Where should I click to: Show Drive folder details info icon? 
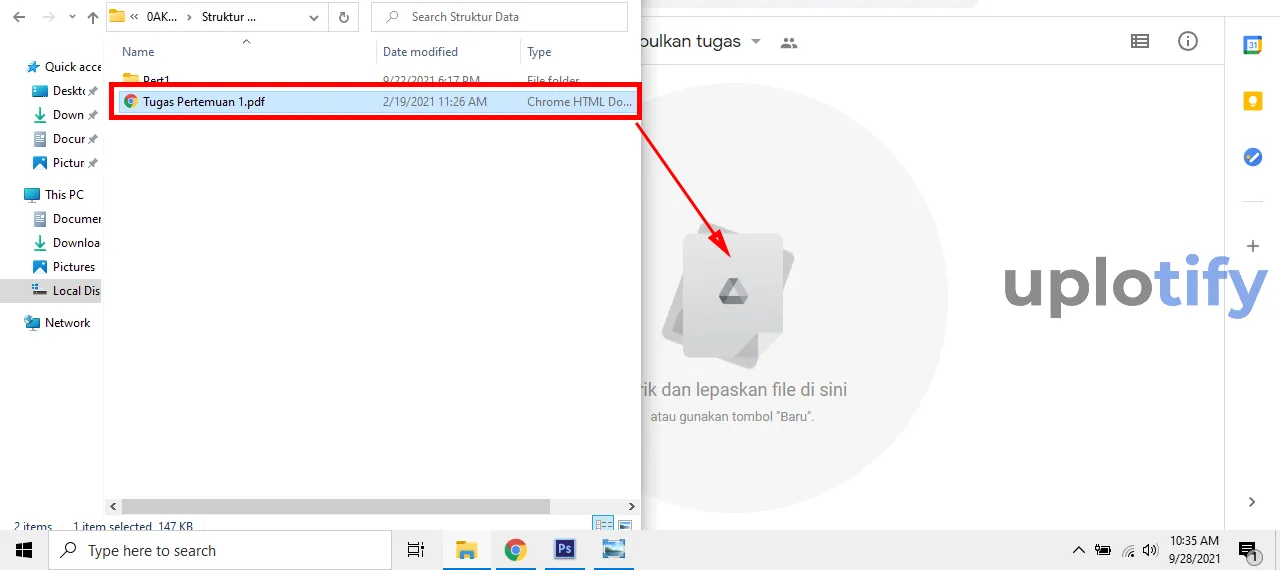(x=1188, y=41)
